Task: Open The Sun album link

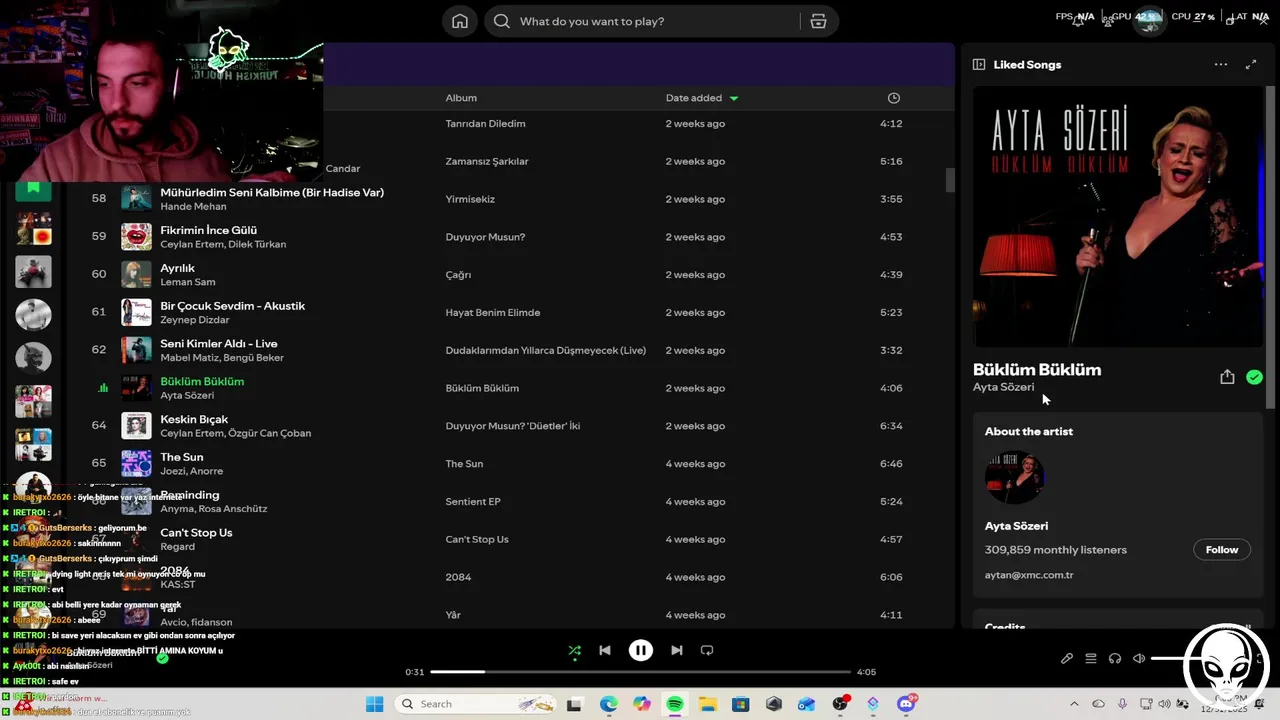Action: point(464,464)
